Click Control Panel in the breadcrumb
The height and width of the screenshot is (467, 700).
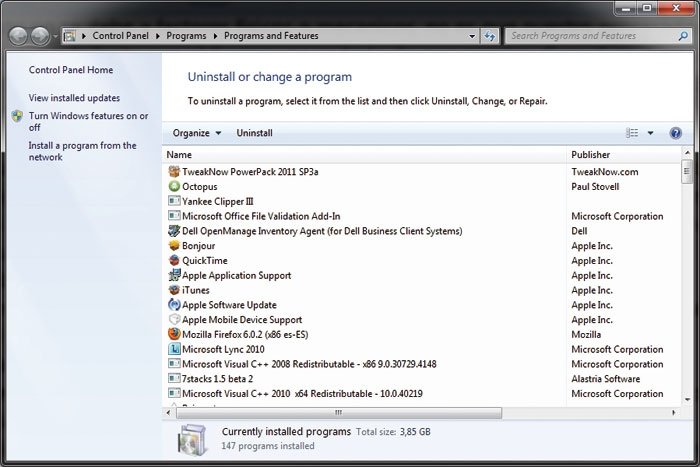click(121, 36)
